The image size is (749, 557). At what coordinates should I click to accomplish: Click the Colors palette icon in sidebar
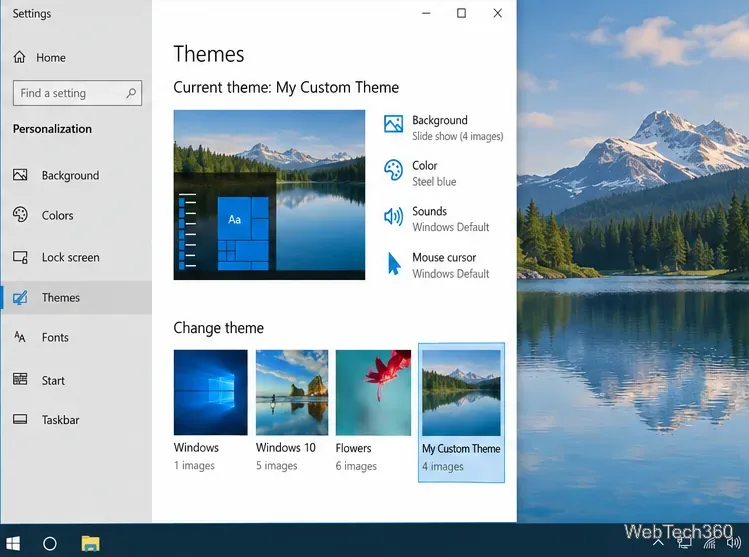click(20, 215)
